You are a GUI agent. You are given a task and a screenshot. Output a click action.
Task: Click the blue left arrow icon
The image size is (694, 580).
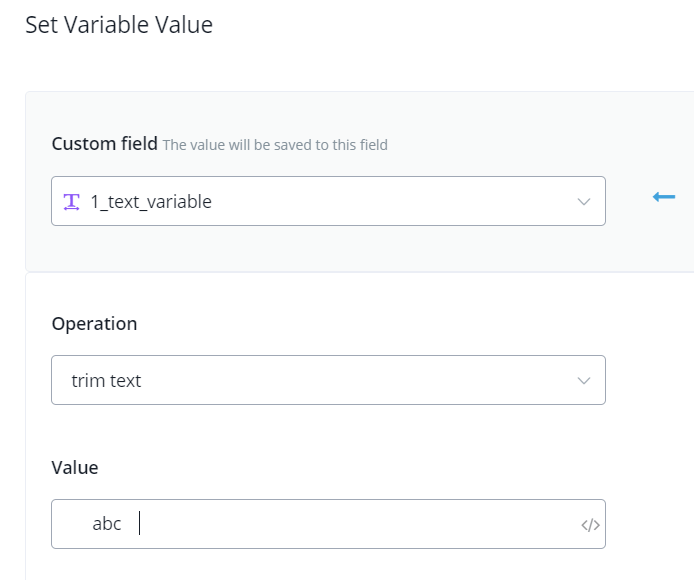pyautogui.click(x=664, y=197)
